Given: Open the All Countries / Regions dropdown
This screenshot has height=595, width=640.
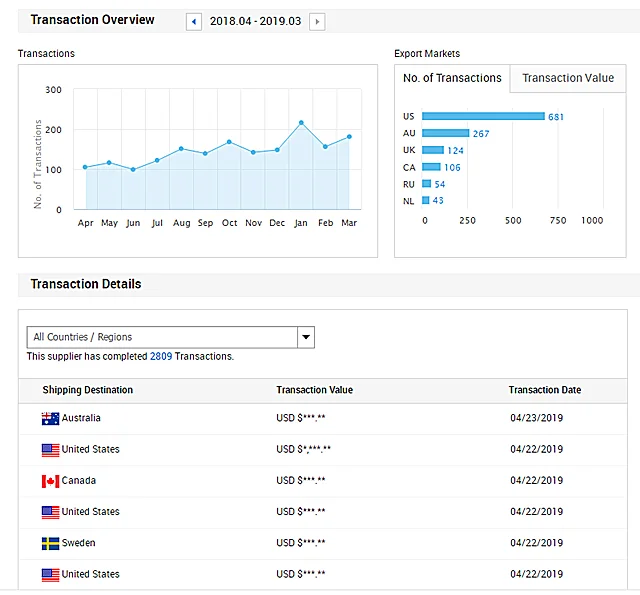Looking at the screenshot, I should 160,337.
